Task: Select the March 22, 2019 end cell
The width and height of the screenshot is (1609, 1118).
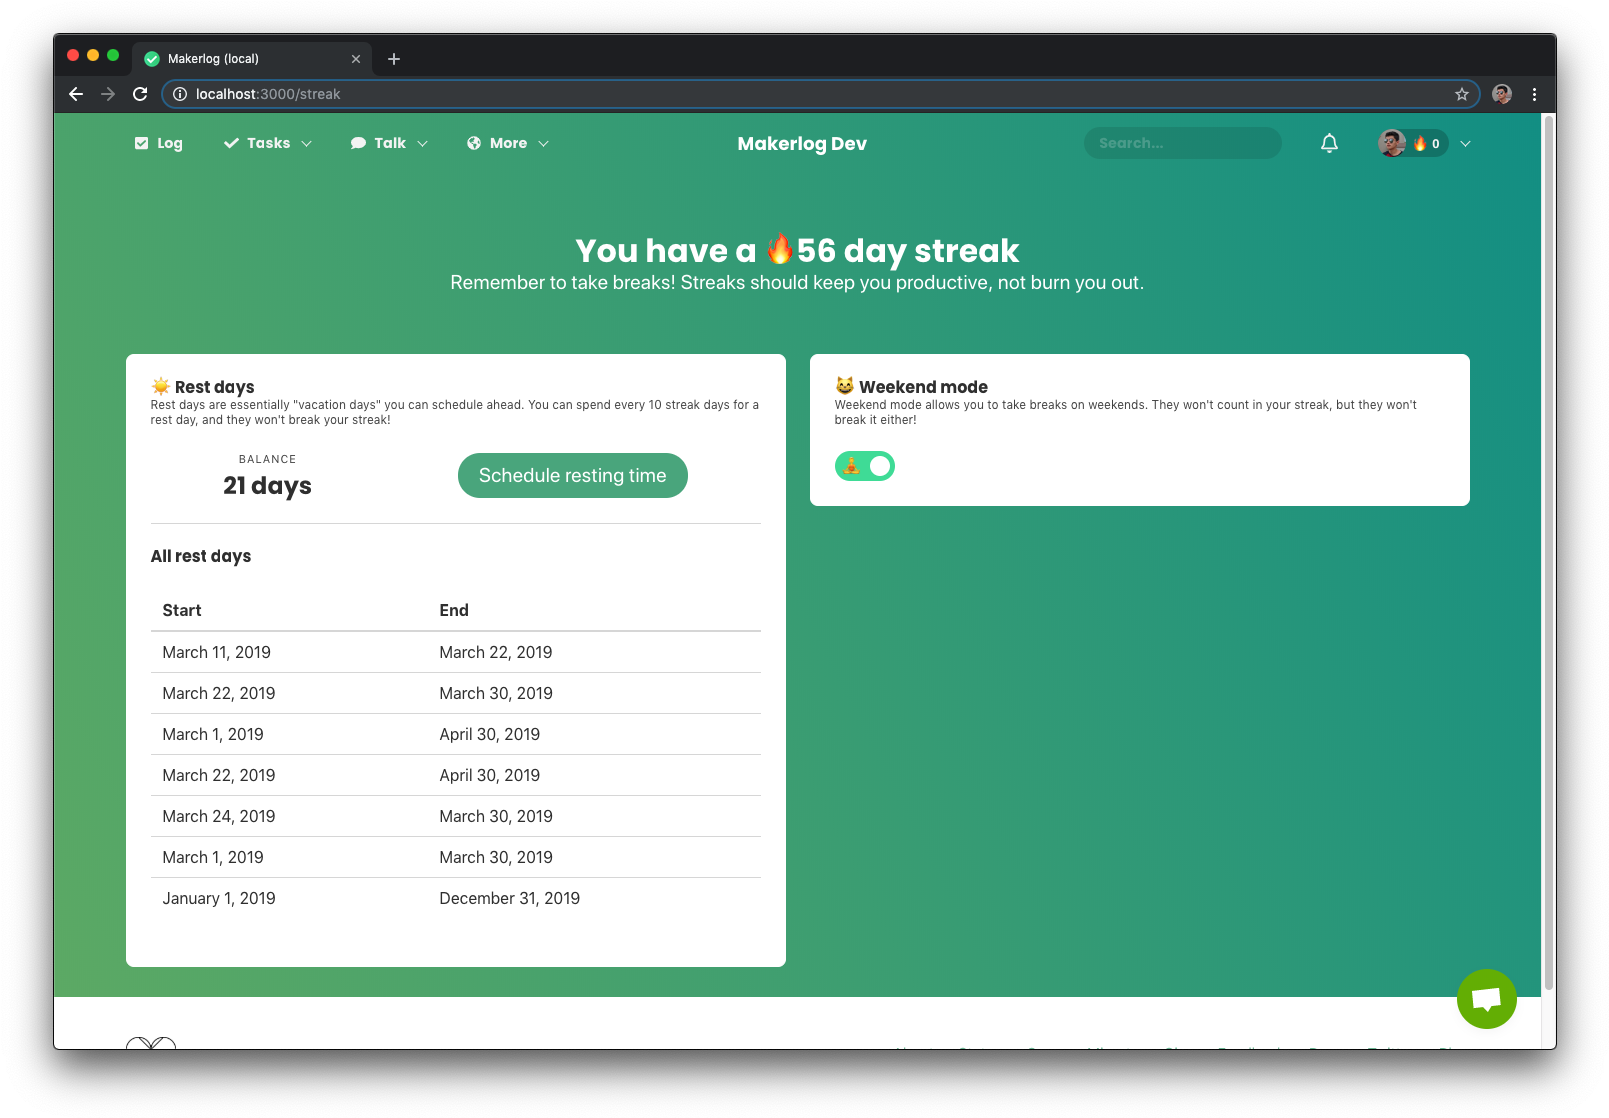Action: tap(496, 652)
